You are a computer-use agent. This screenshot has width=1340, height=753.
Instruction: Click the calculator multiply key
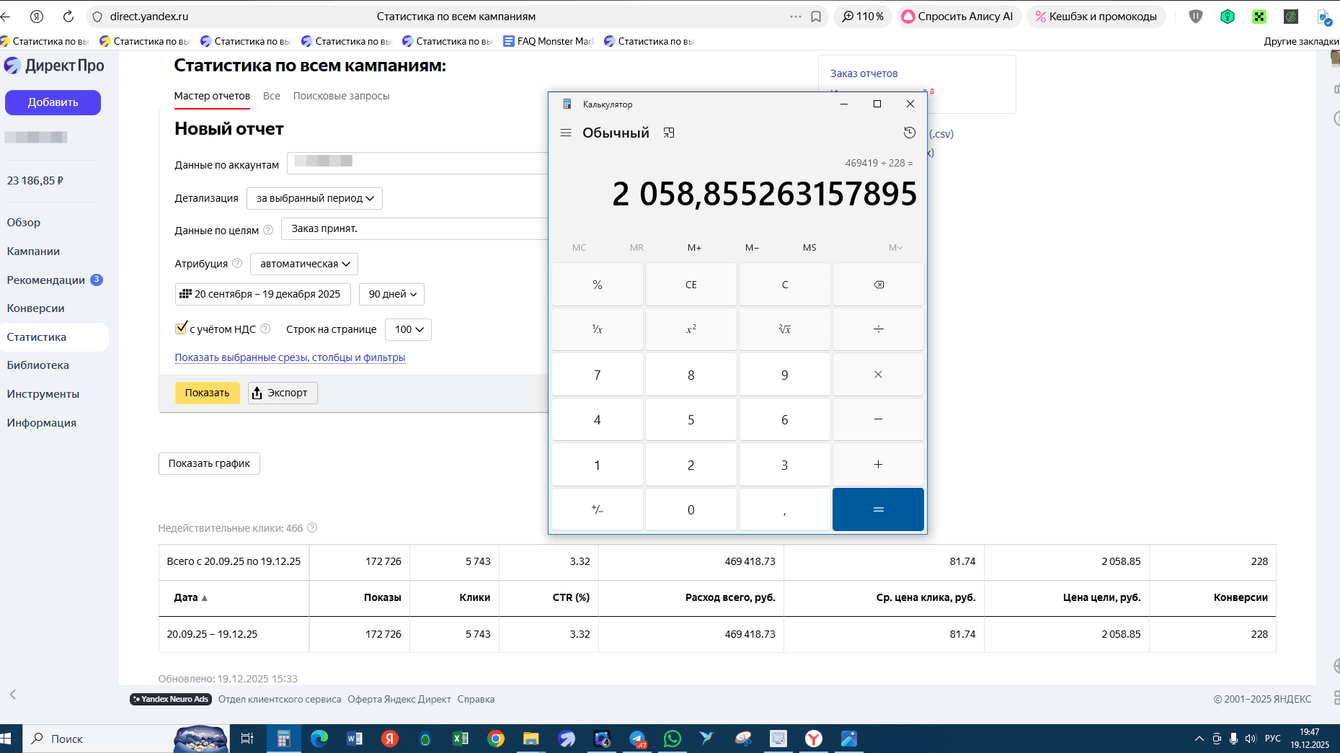[878, 375]
